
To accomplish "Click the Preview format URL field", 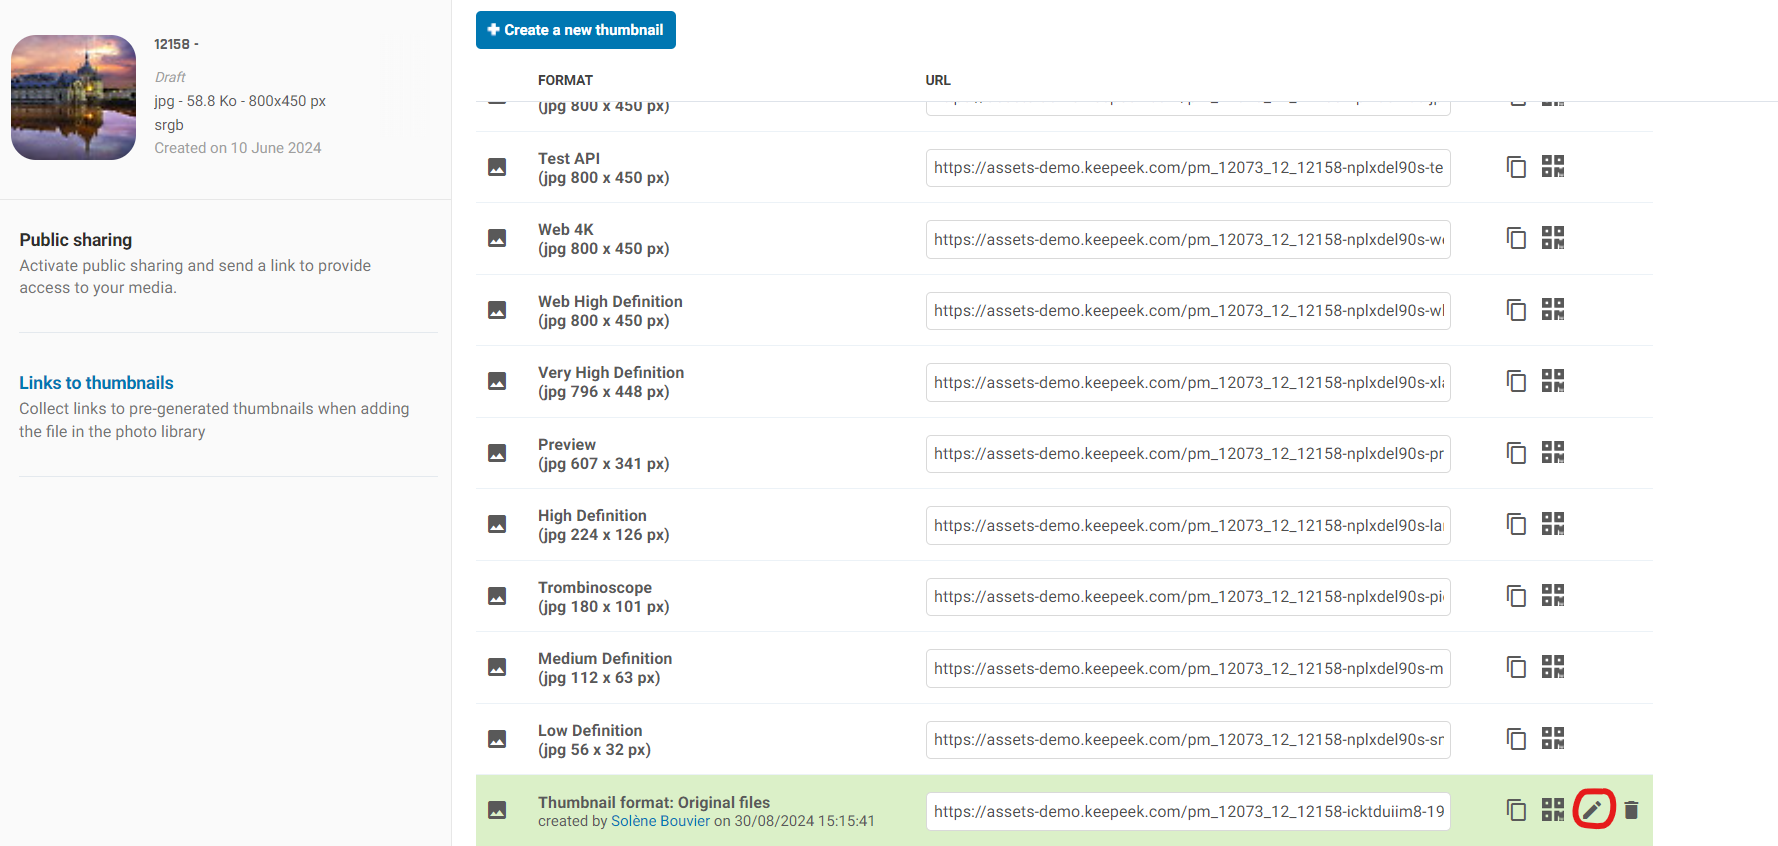I will (x=1187, y=454).
